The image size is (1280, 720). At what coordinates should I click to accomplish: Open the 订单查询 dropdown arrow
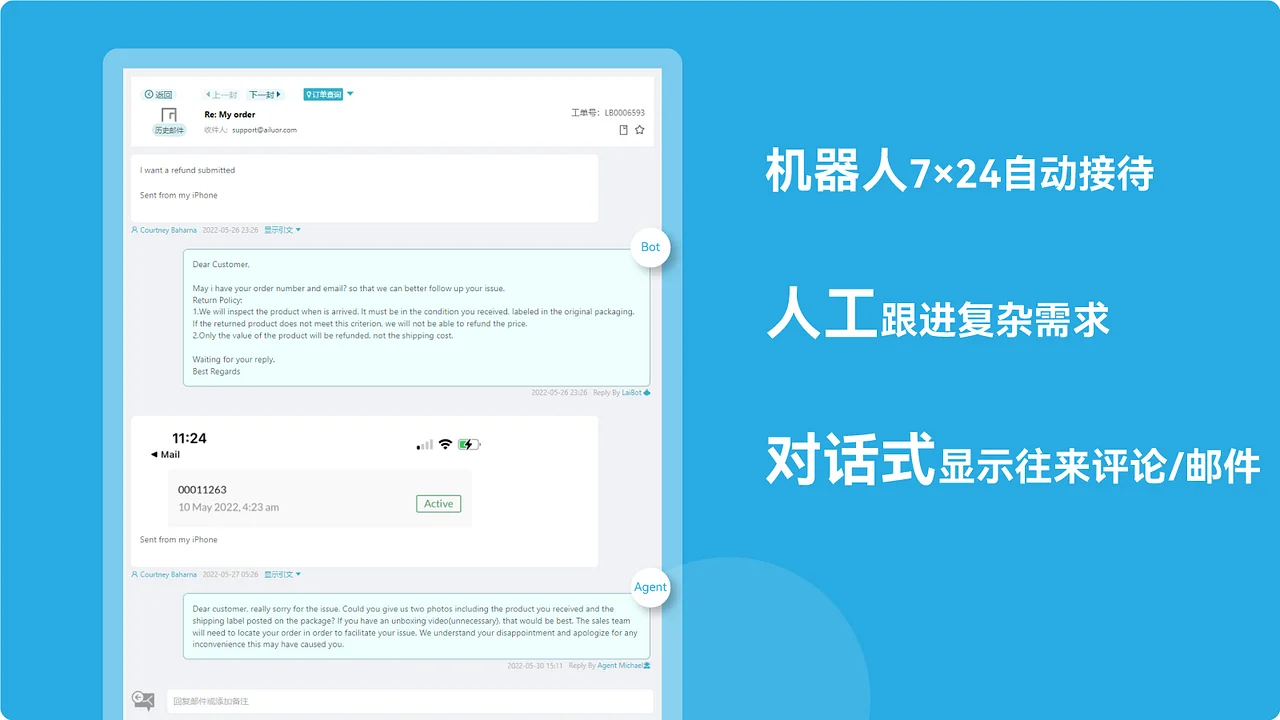[x=350, y=94]
